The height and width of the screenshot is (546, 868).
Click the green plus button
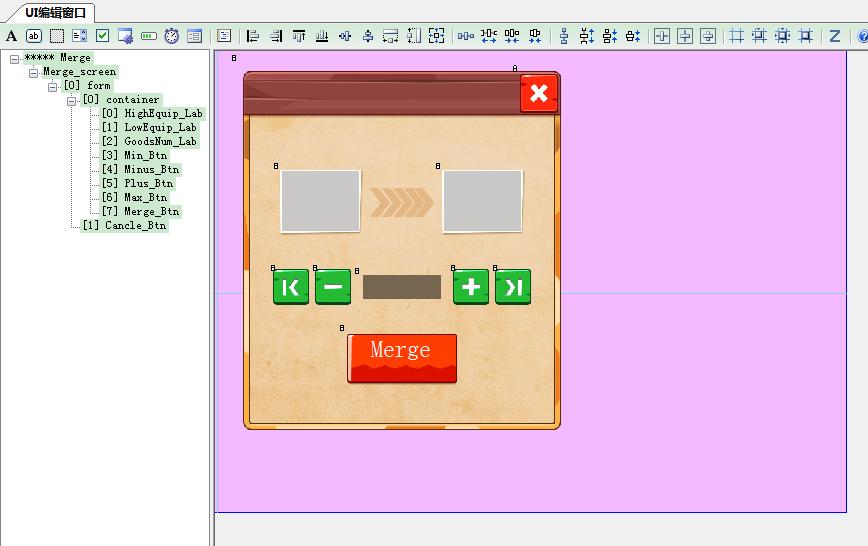click(471, 287)
